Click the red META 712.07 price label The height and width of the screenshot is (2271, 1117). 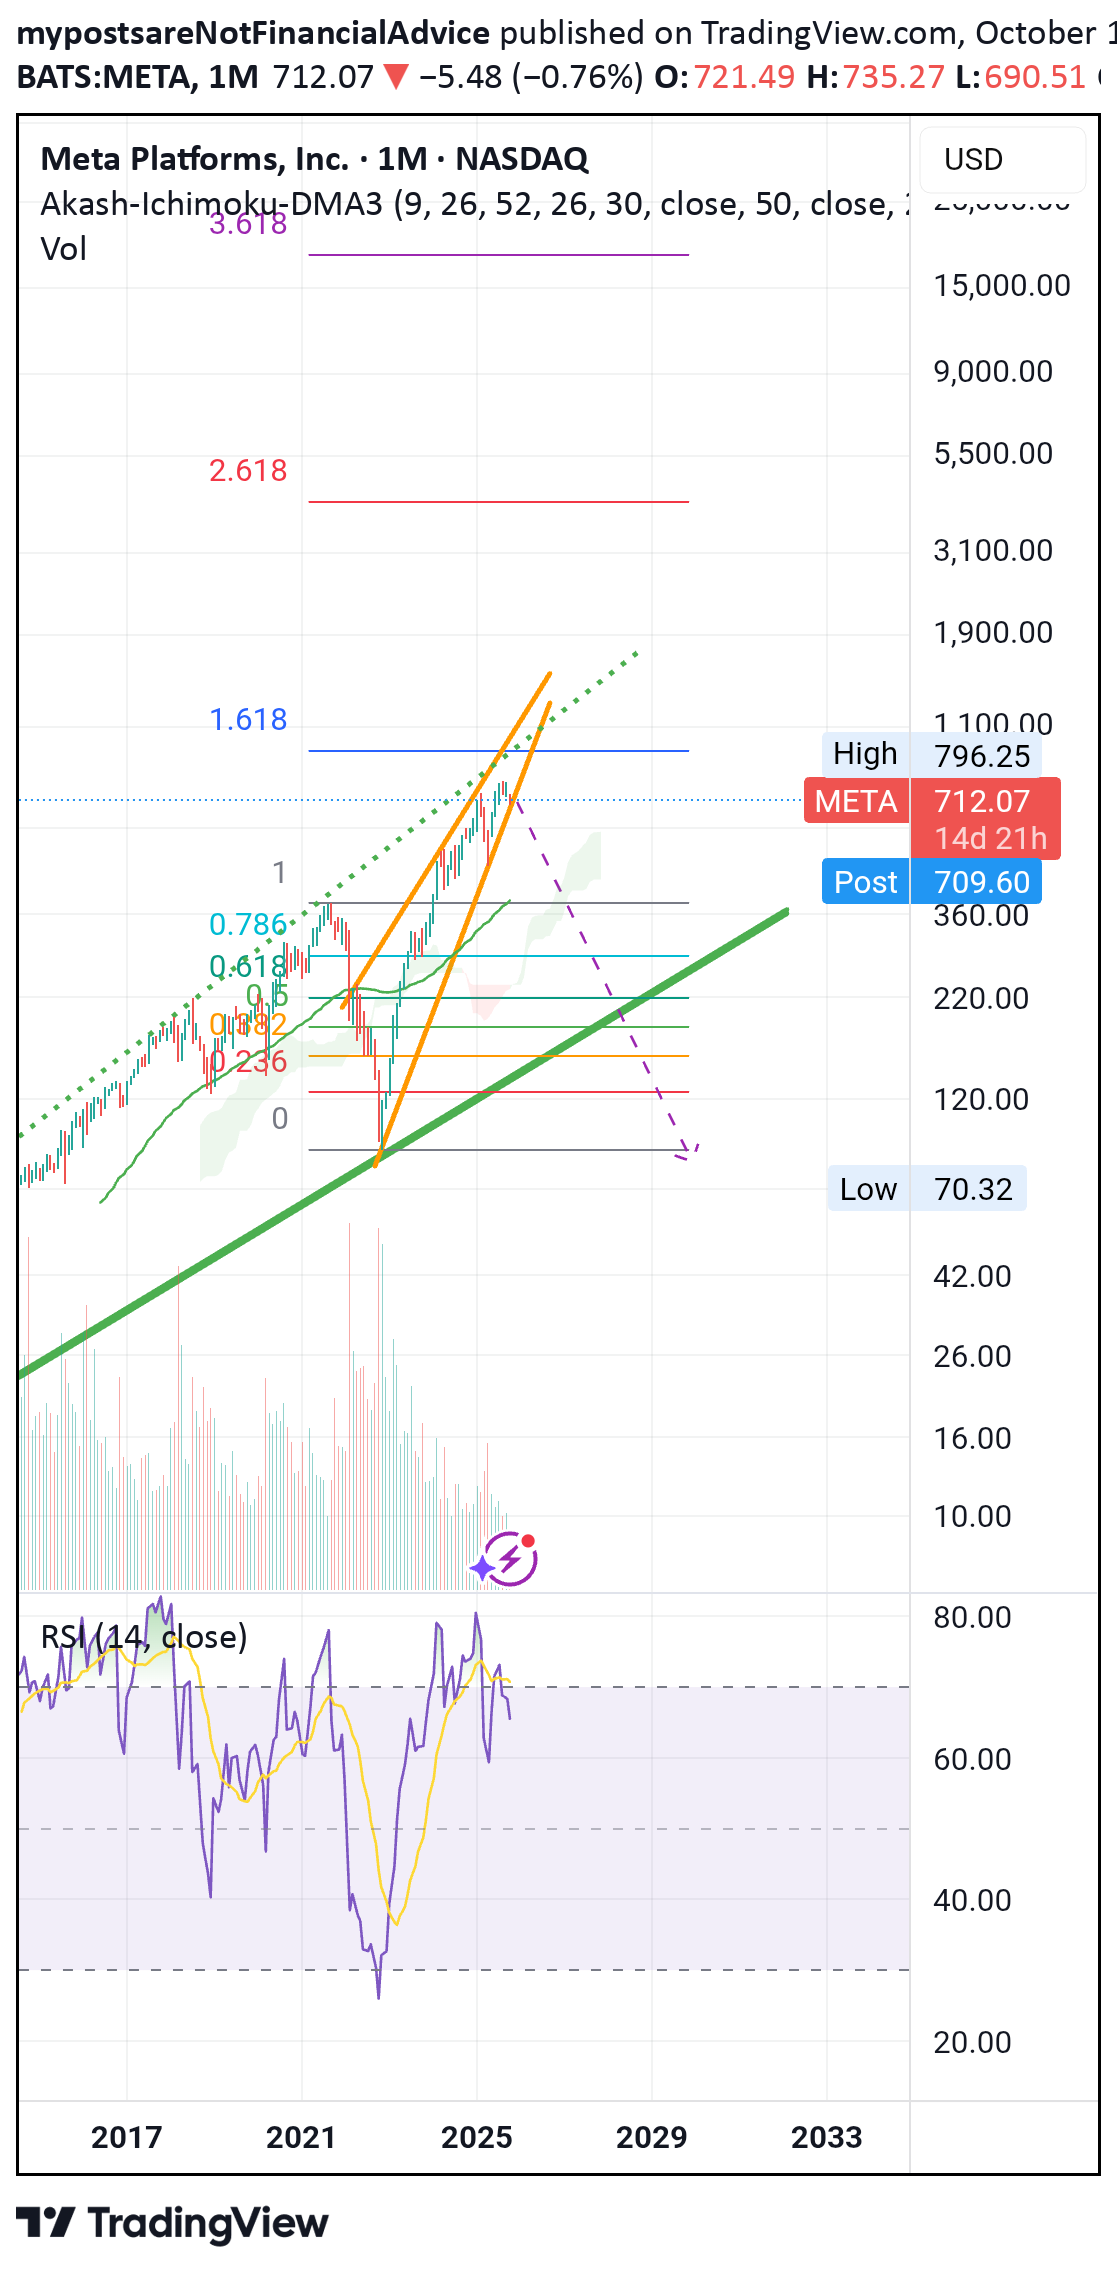pos(932,802)
